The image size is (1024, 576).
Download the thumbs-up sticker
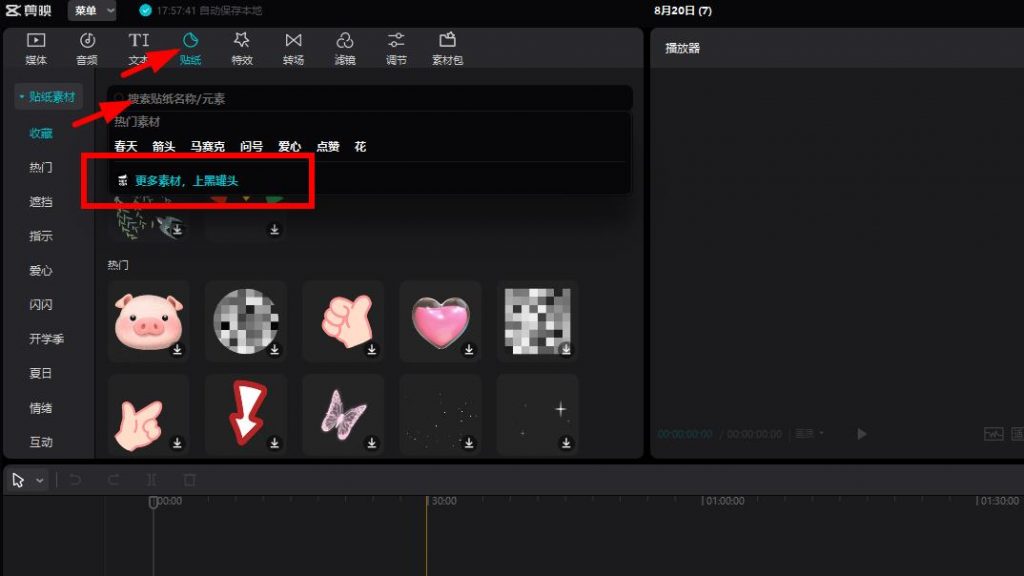372,349
